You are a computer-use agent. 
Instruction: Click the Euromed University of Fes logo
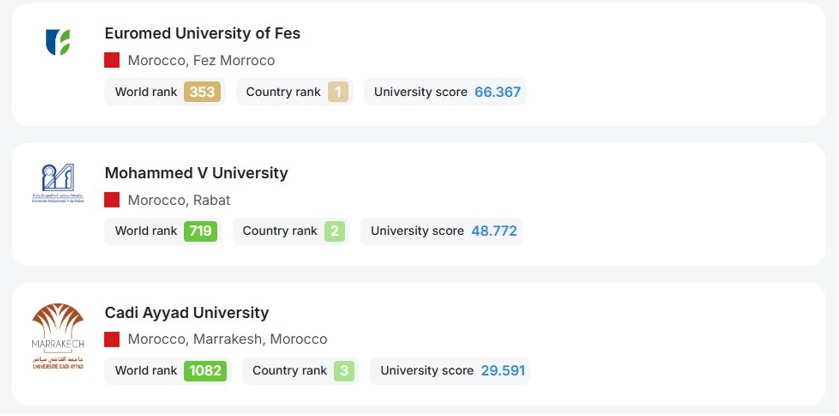(58, 42)
